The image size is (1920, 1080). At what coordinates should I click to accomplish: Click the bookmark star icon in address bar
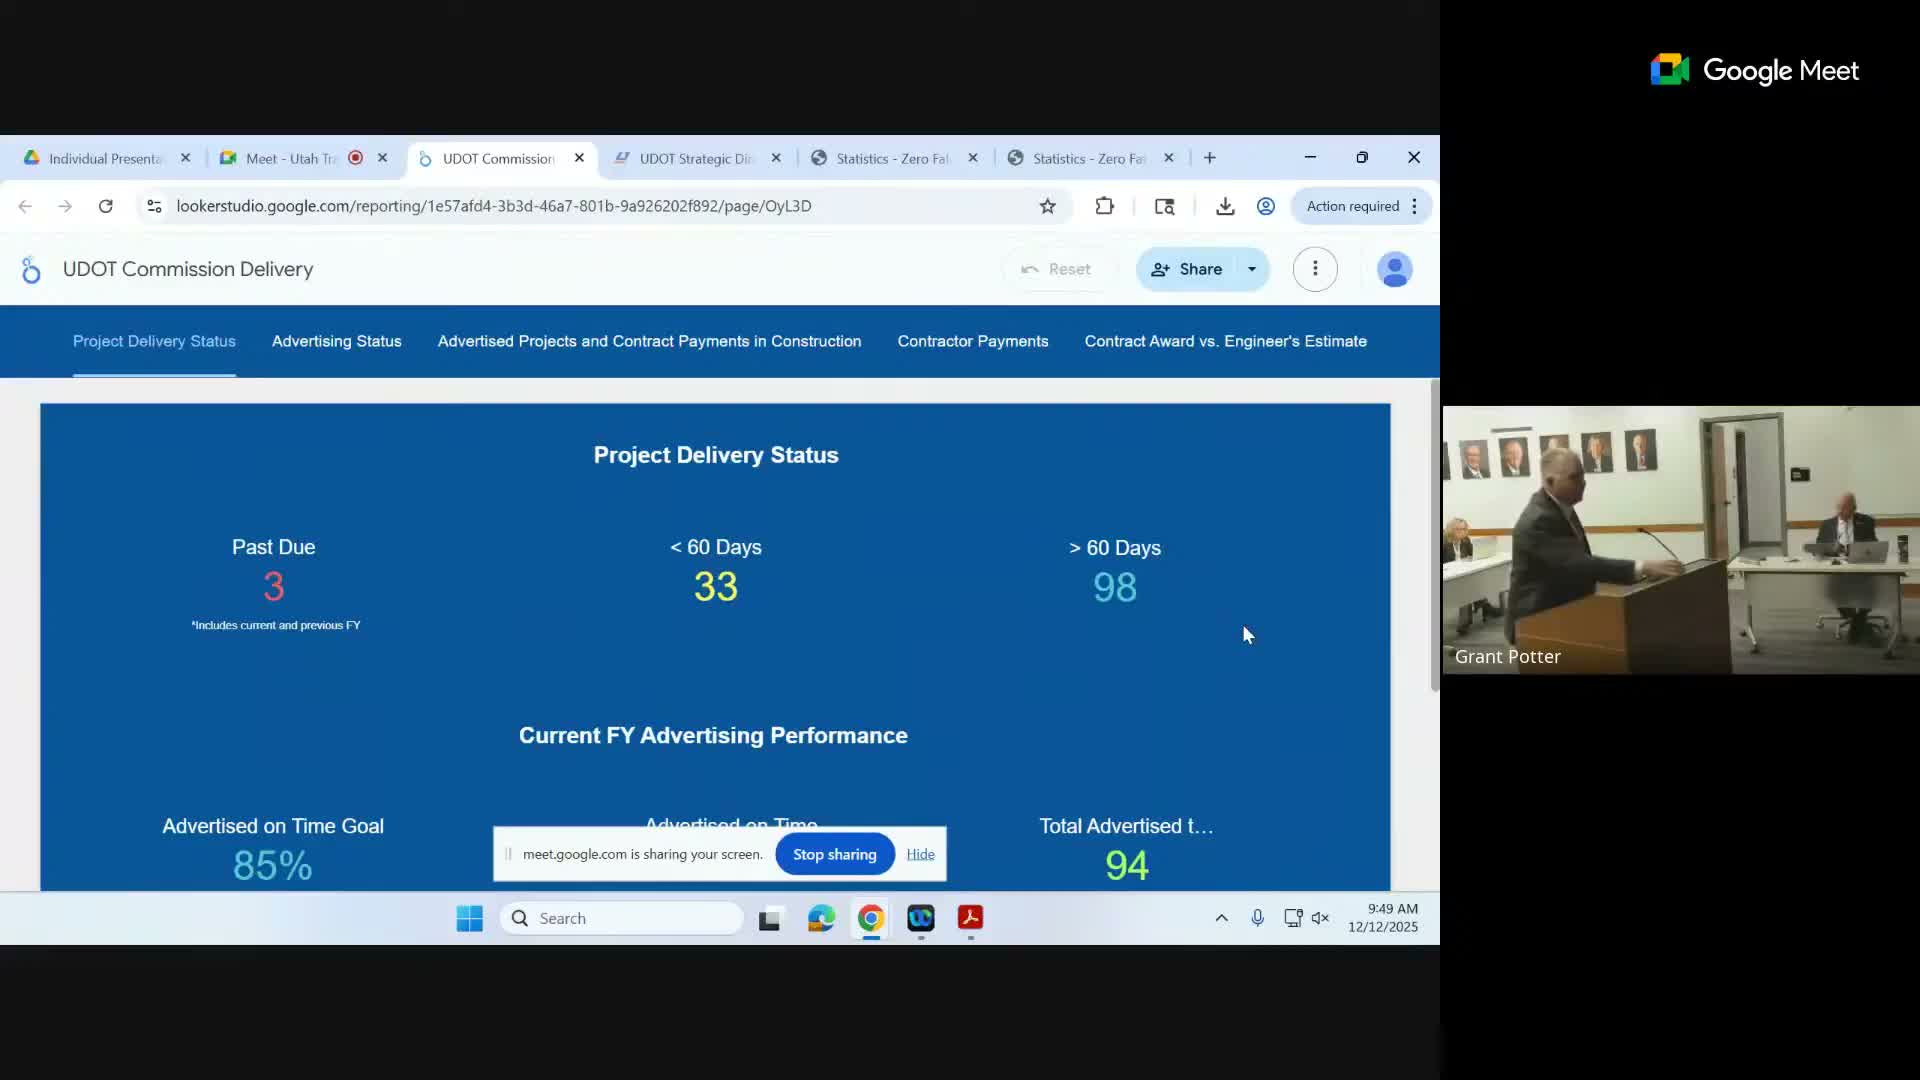click(1047, 206)
